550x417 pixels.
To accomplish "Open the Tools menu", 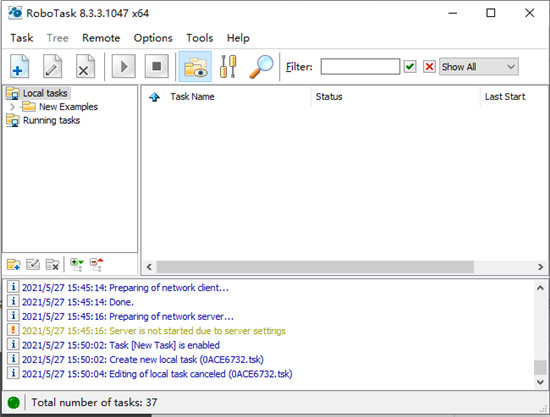I will coord(200,38).
